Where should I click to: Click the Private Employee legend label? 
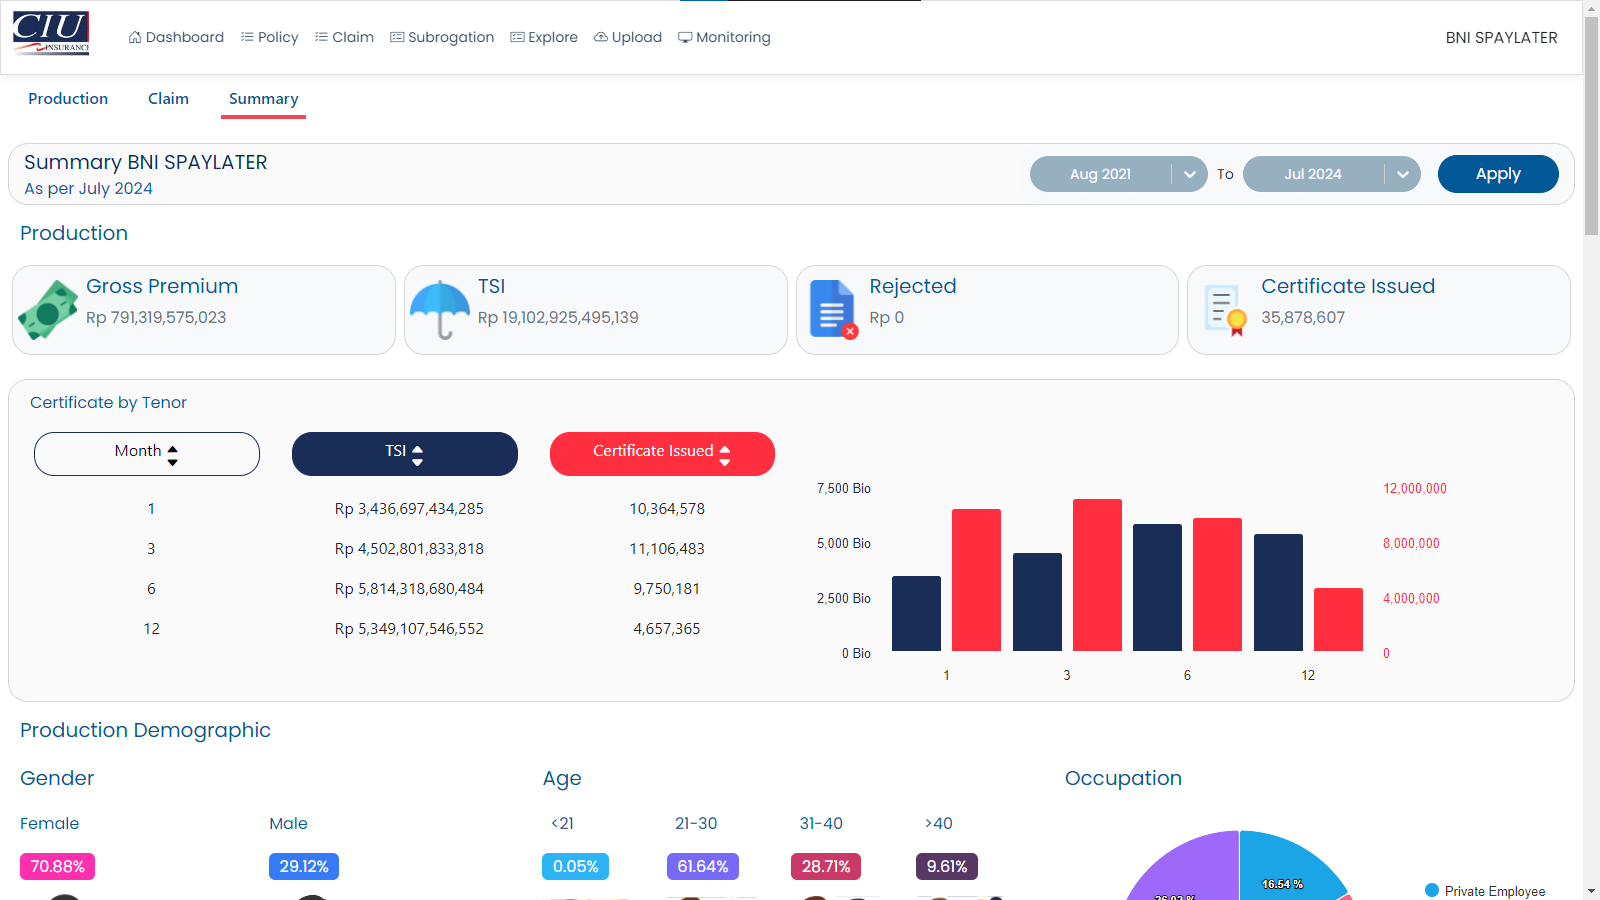tap(1495, 891)
